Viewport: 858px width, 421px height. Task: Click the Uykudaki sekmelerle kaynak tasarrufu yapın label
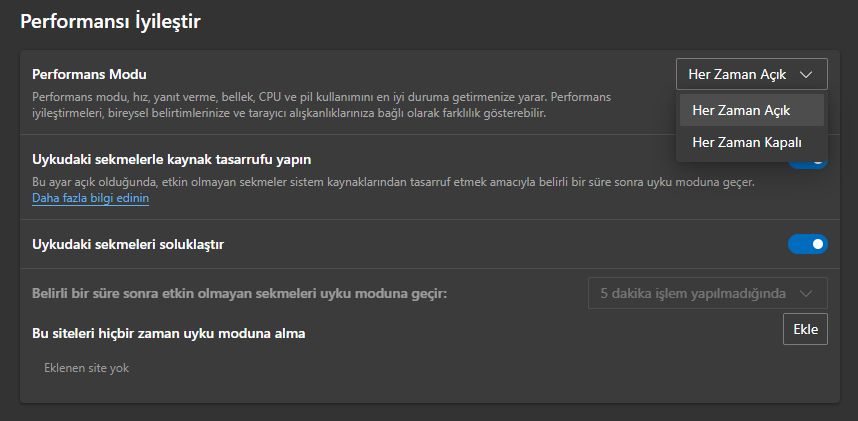coord(178,159)
